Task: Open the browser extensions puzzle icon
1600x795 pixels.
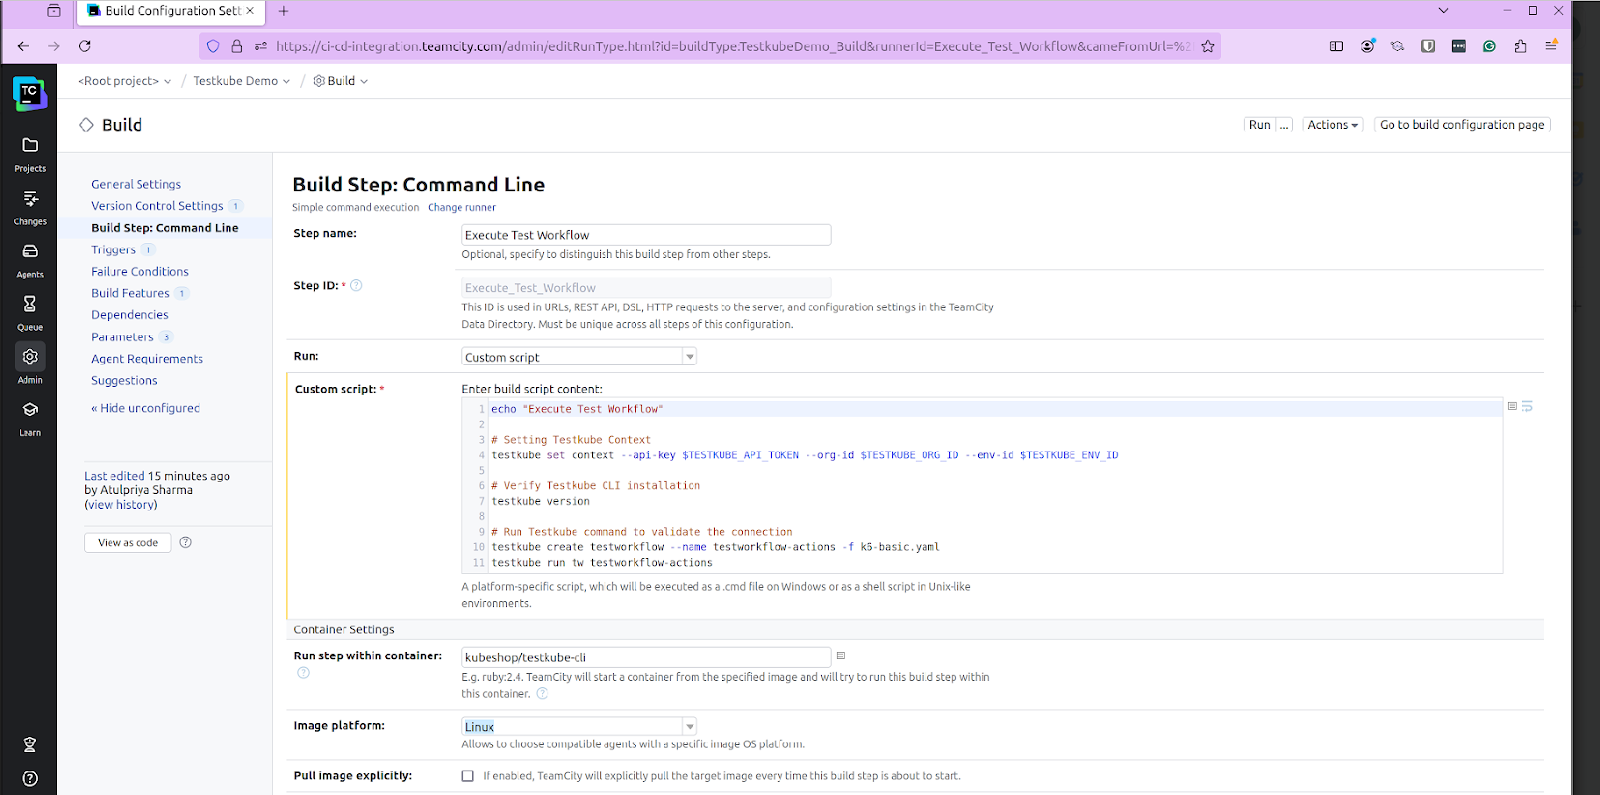Action: (1520, 46)
